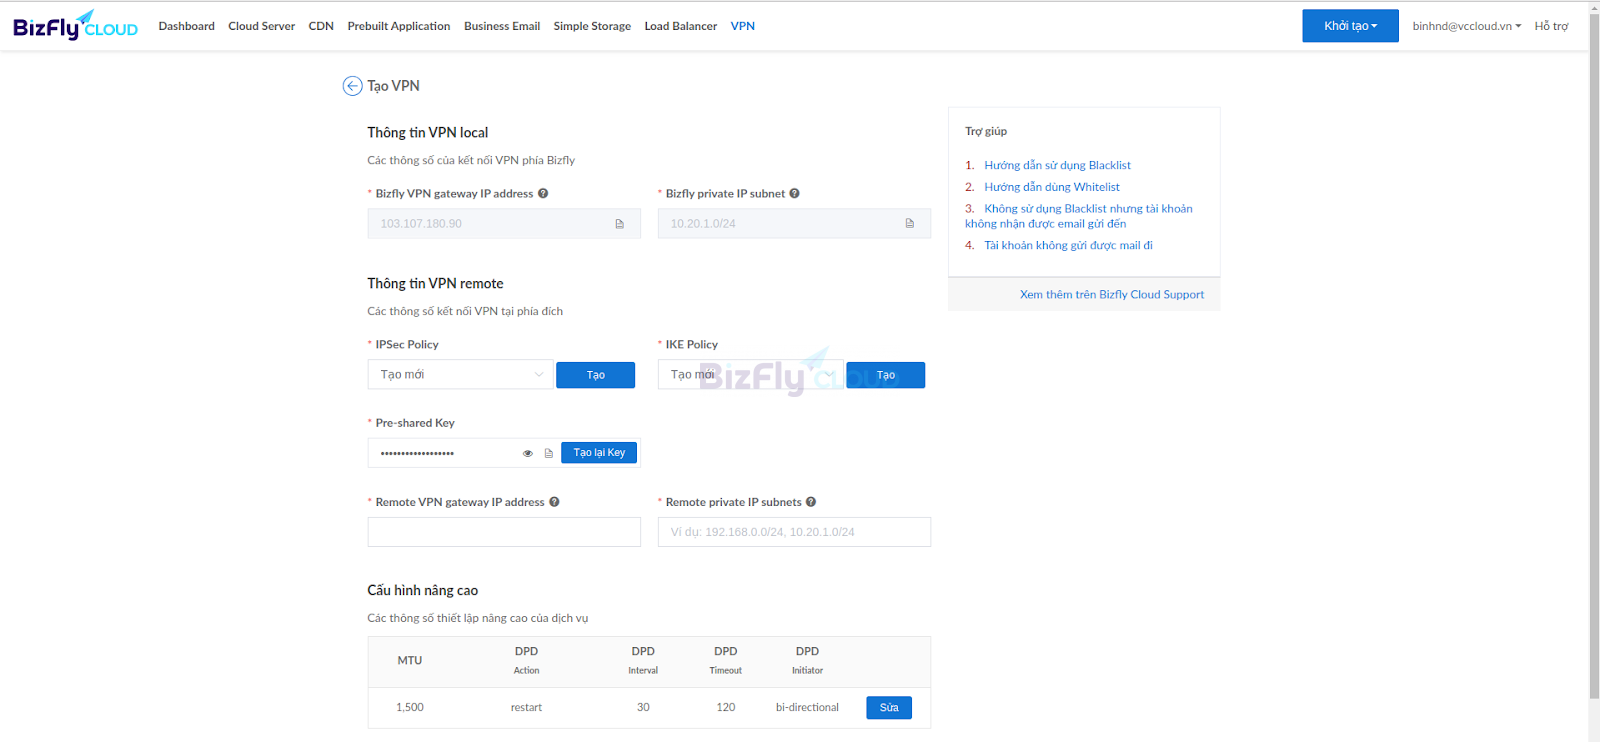Go to Cloud Server section
This screenshot has width=1600, height=742.
click(262, 26)
